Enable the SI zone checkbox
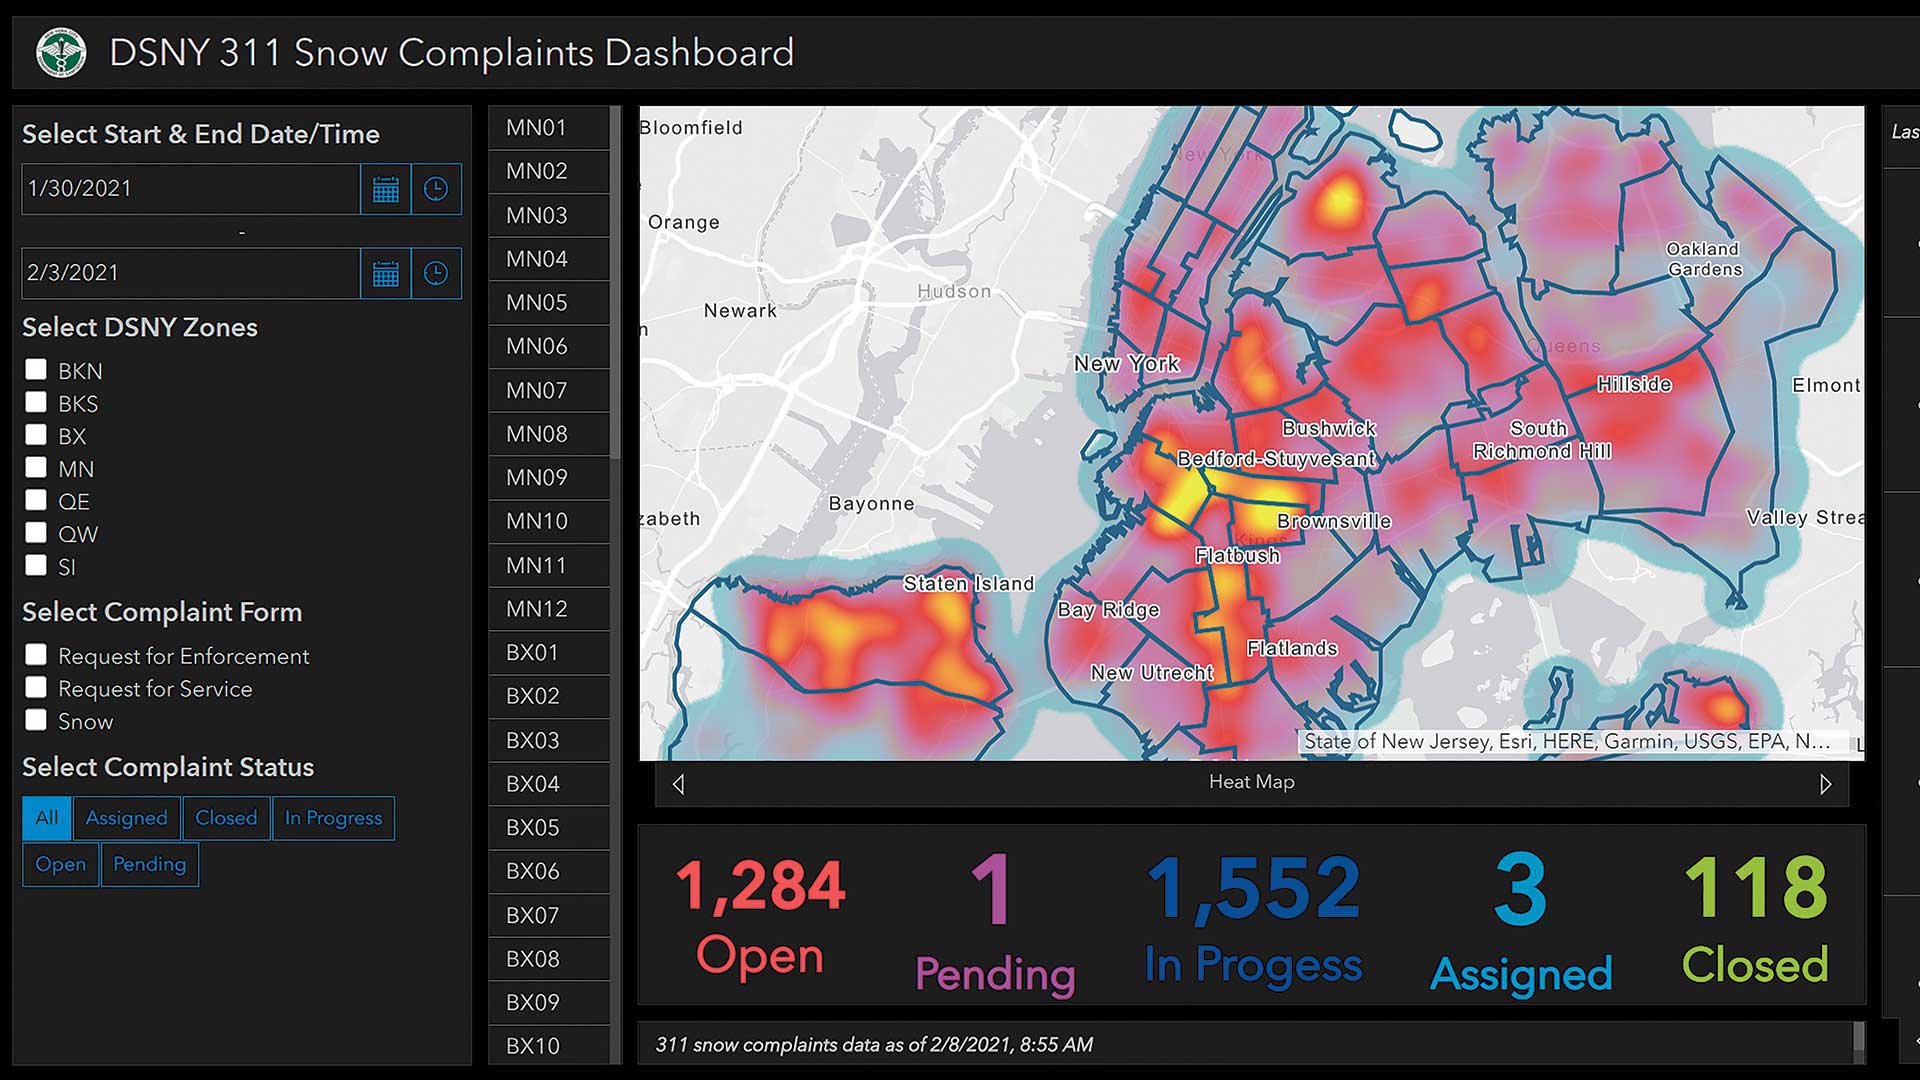Viewport: 1920px width, 1080px height. 36,566
